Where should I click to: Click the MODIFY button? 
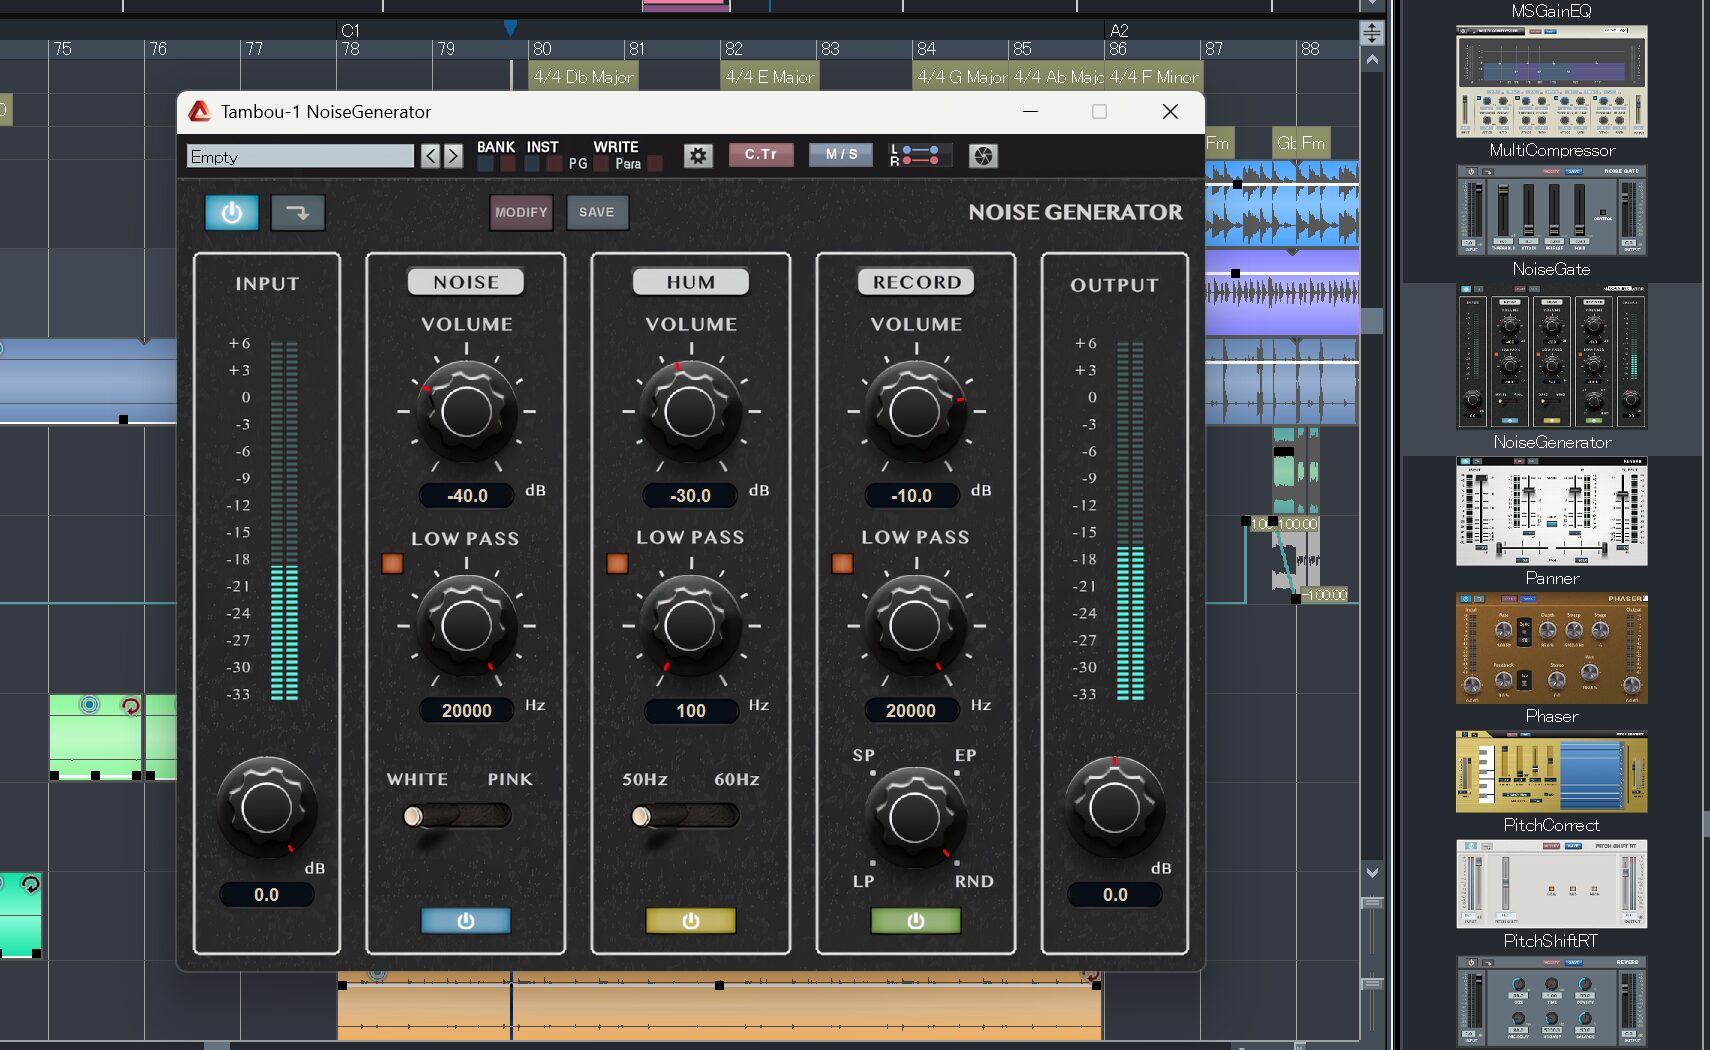[x=521, y=213]
